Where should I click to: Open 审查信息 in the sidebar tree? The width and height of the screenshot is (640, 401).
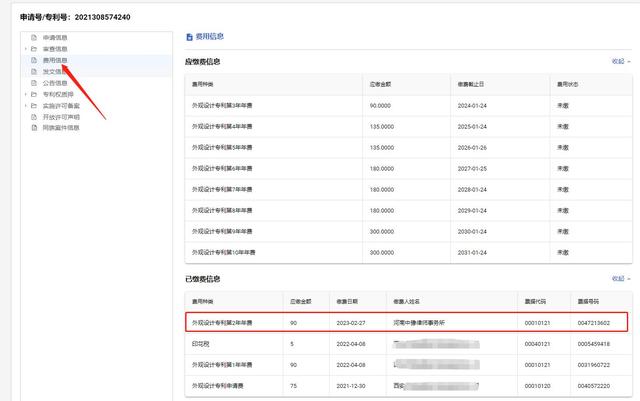click(55, 49)
